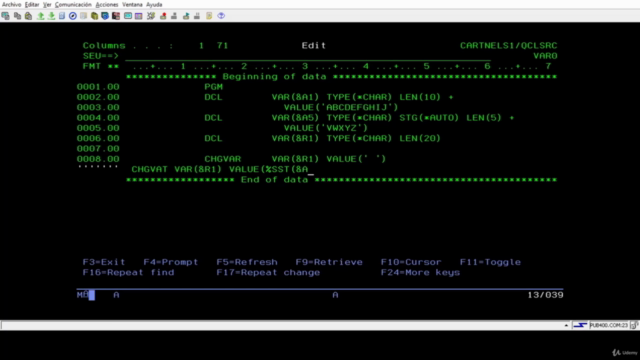Open the Comunicación menu
640x360 pixels.
click(73, 4)
